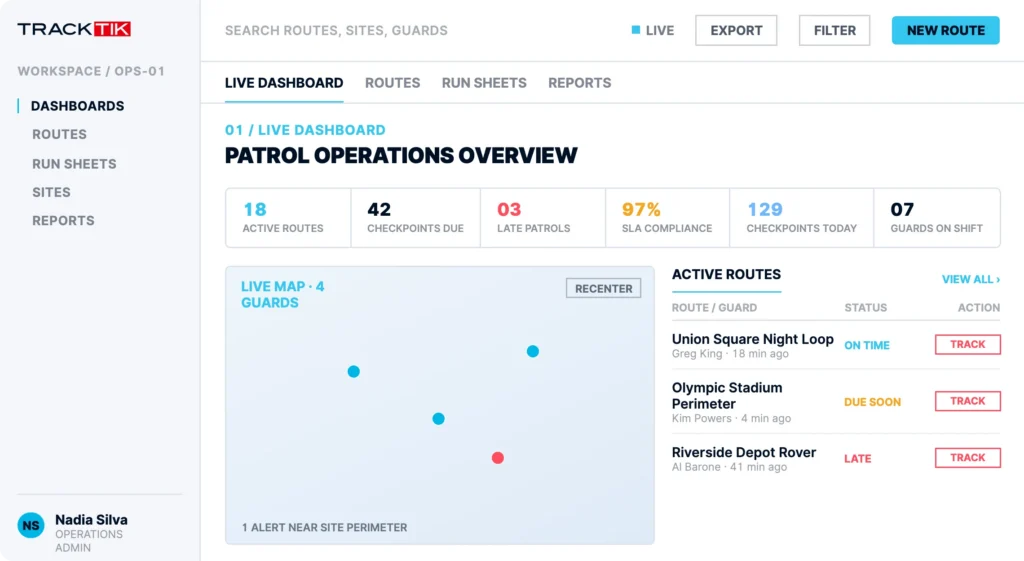Click the 18 Active Routes stat card
This screenshot has height=561, width=1024.
tap(288, 217)
